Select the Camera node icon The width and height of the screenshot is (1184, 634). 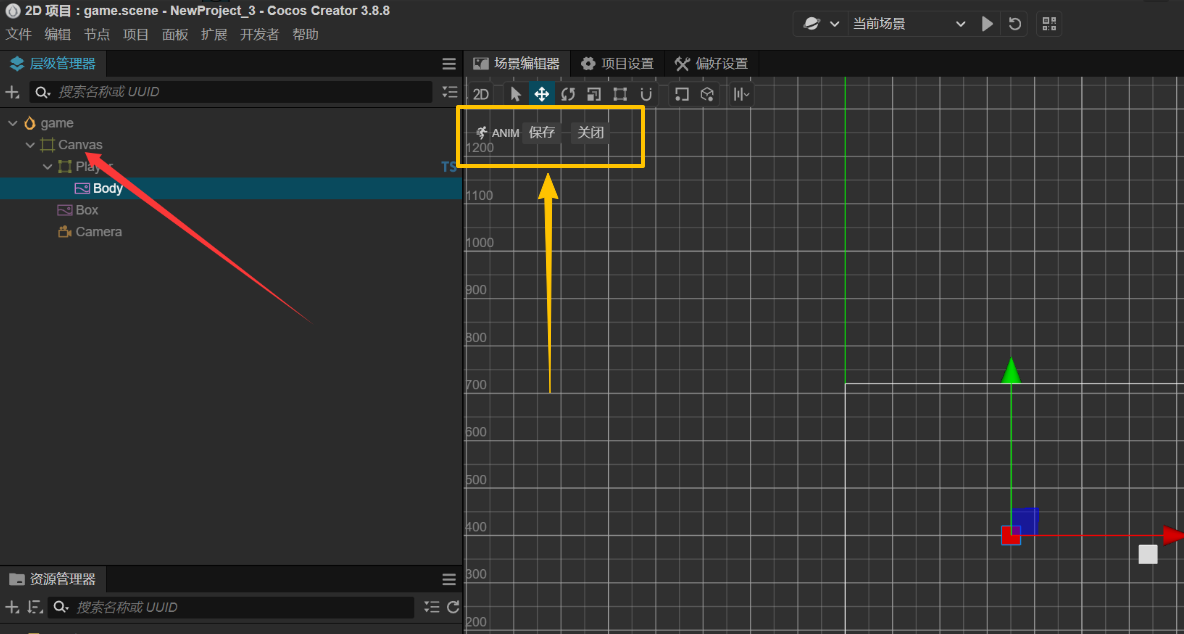click(x=65, y=232)
